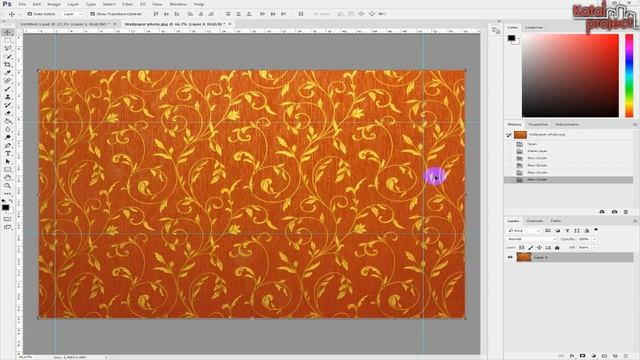Change screen mode icon in toolbox

pyautogui.click(x=8, y=227)
